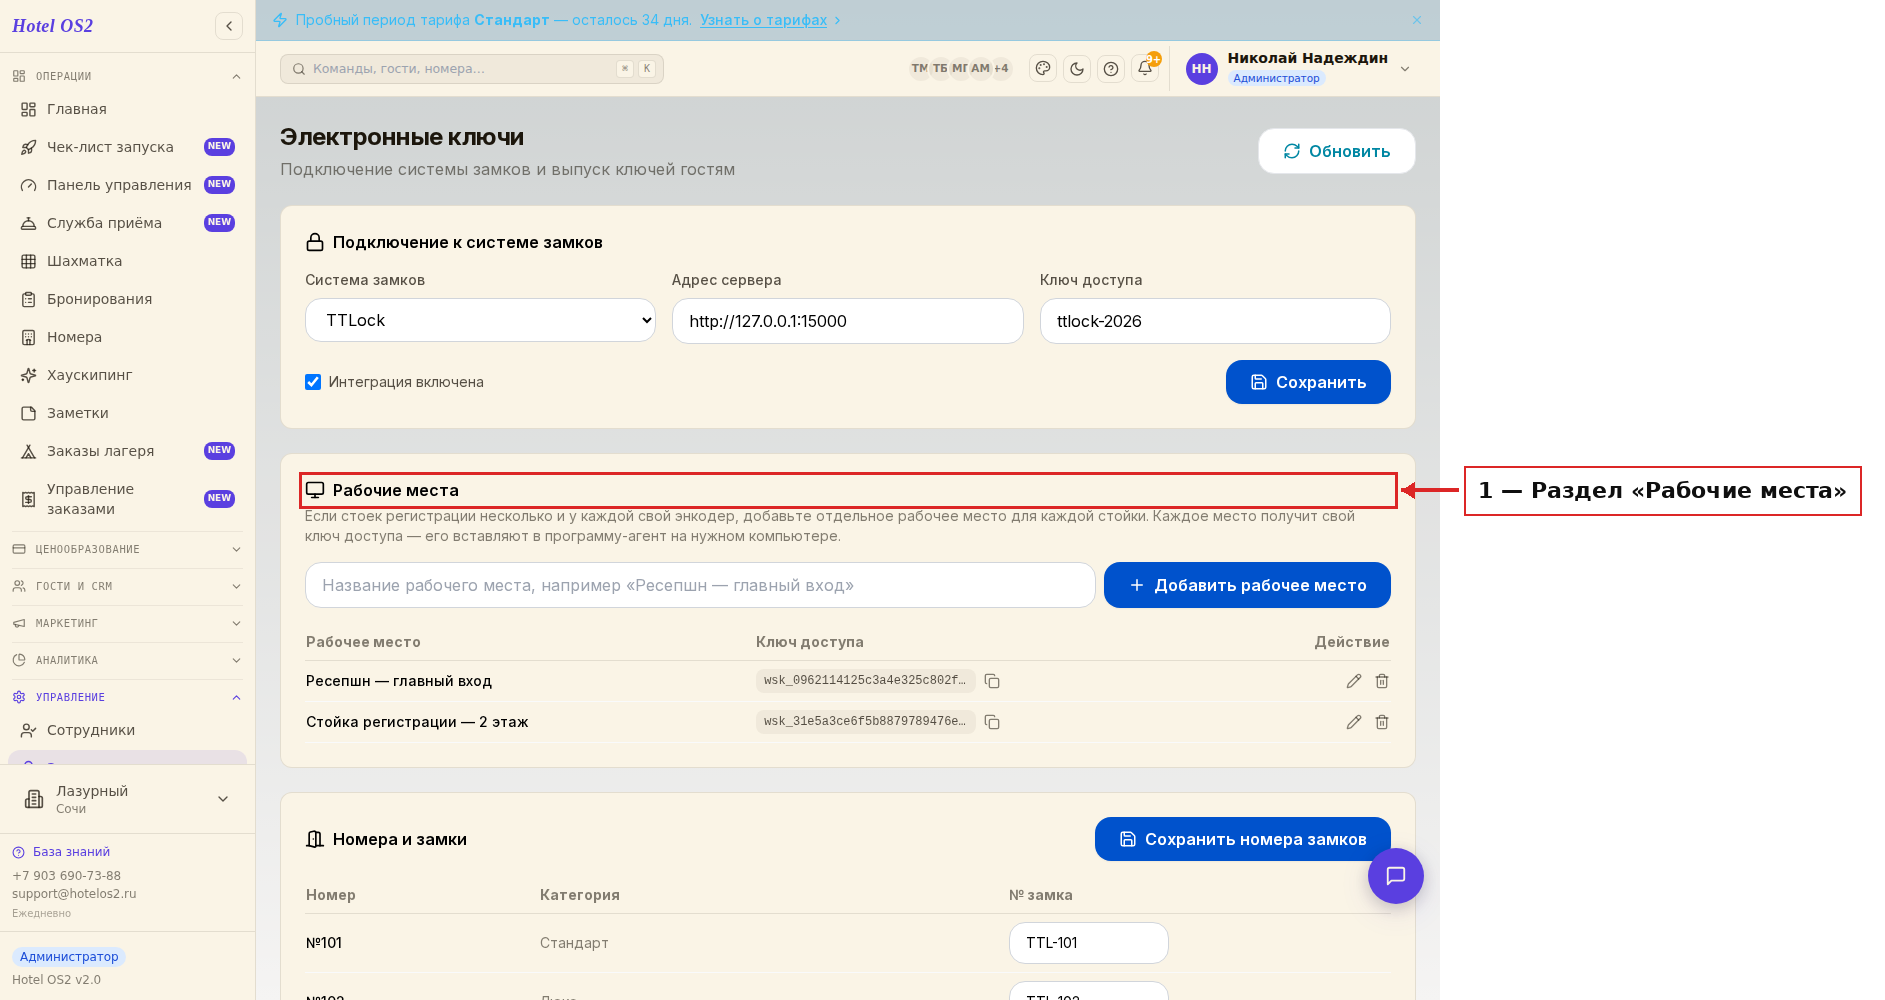Follow the Узнать о тарифах link
Viewport: 1885px width, 1000px height.
pos(764,20)
